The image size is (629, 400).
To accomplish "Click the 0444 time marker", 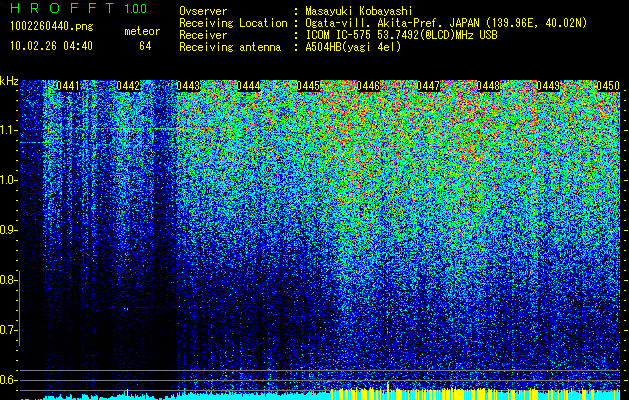I will 248,86.
